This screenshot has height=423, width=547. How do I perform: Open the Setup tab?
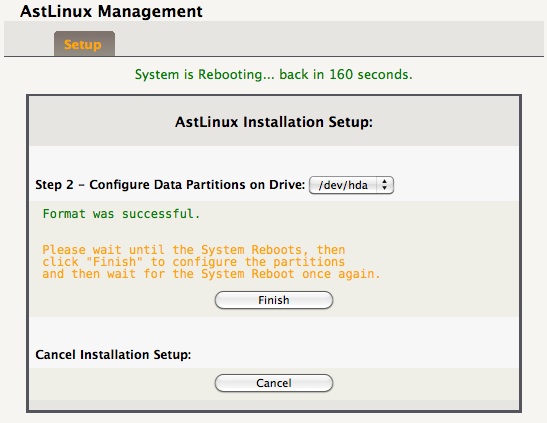point(84,44)
